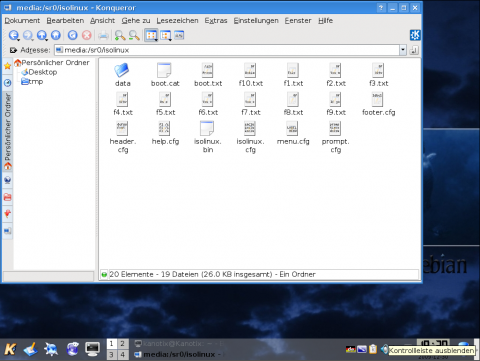Switch to virtual desktop 2
480x361 pixels.
[122, 344]
